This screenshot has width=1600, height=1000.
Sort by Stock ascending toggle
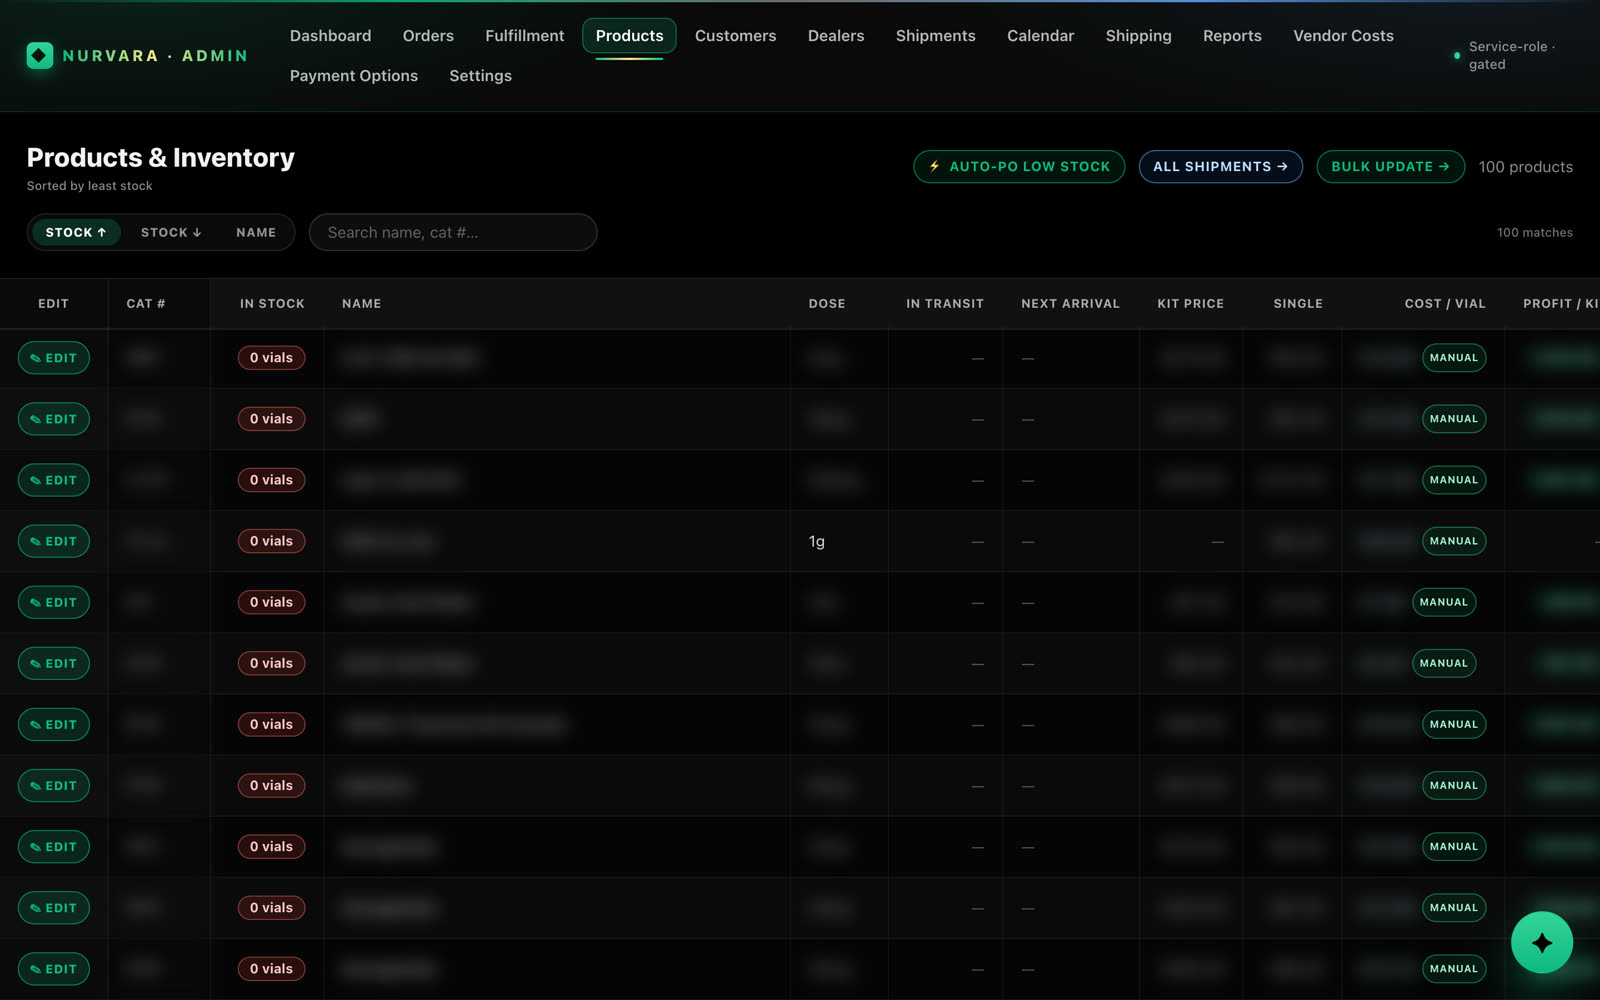(x=76, y=232)
